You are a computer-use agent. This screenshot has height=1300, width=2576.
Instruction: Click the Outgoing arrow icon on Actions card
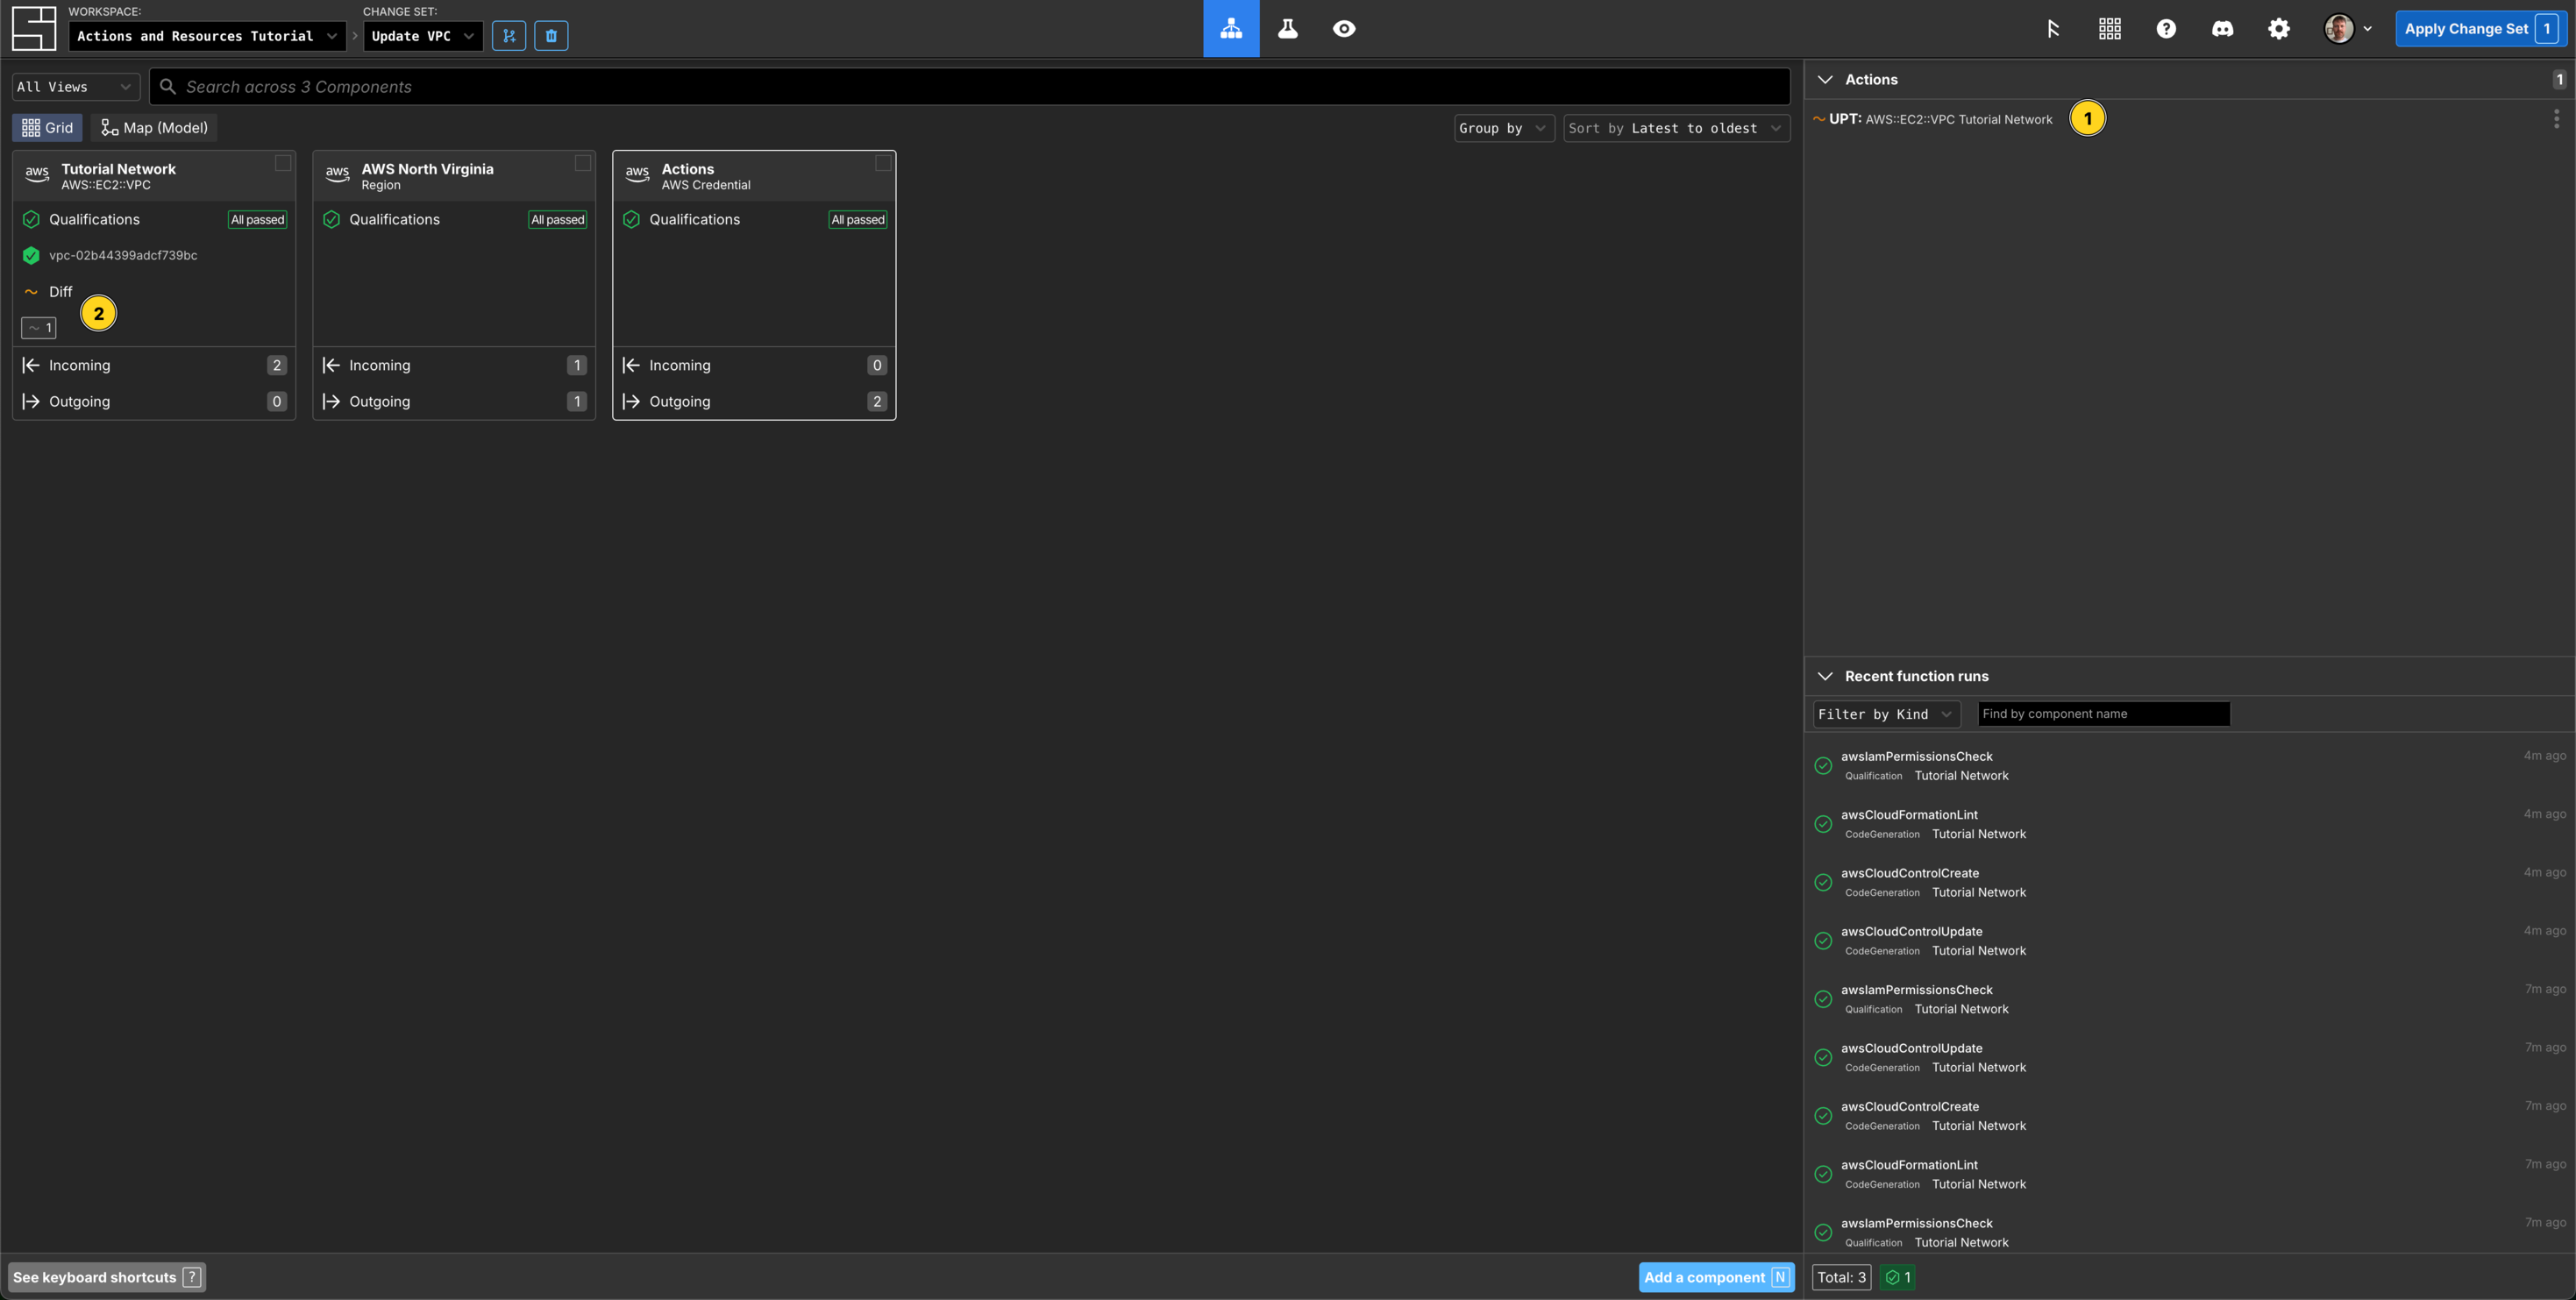click(x=631, y=401)
